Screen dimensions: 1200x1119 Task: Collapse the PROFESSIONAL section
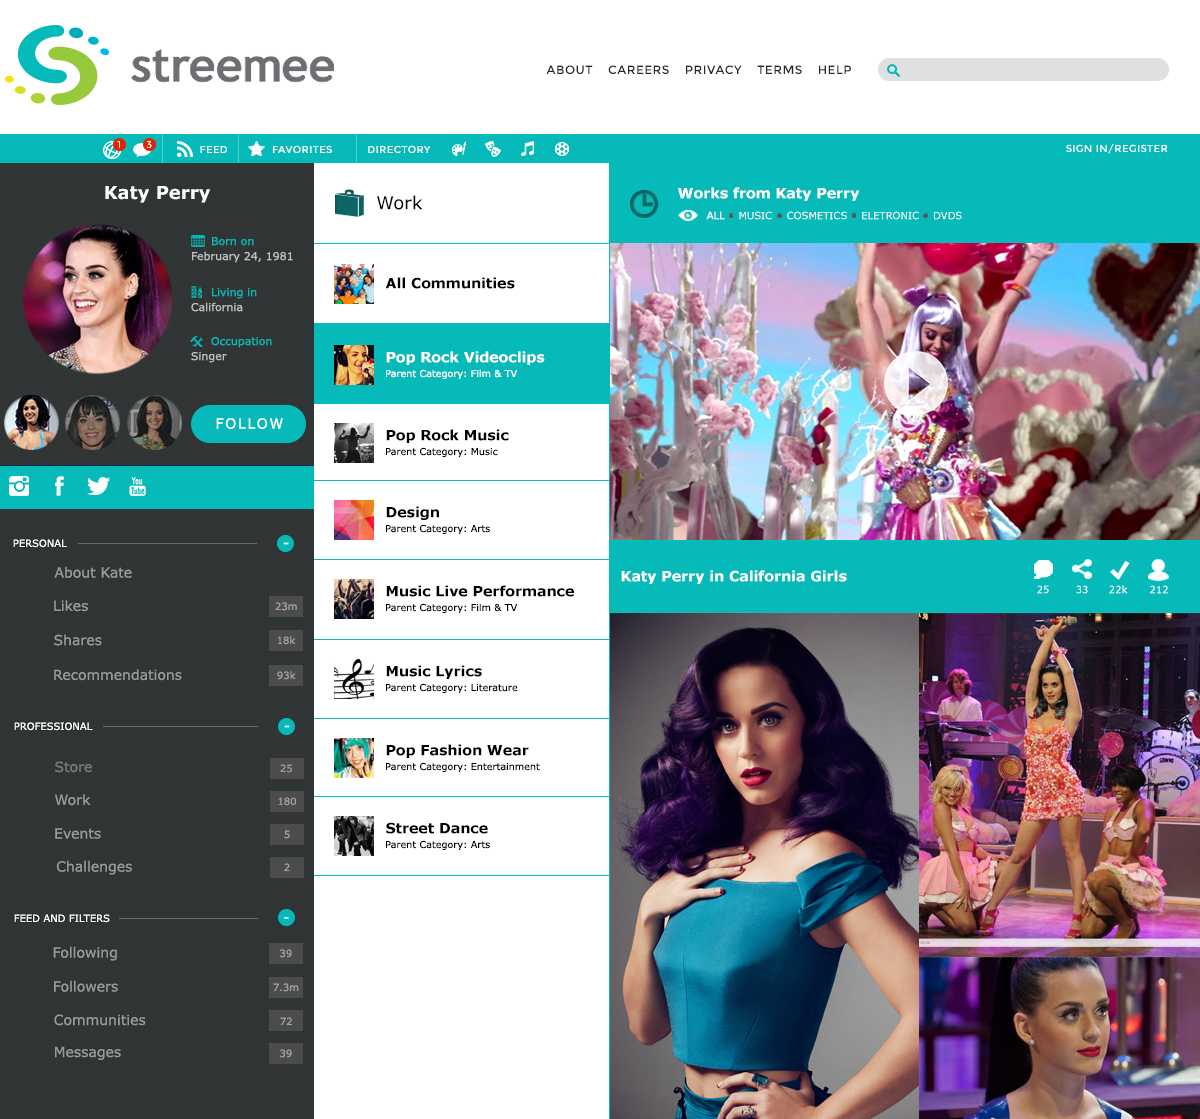(x=286, y=726)
